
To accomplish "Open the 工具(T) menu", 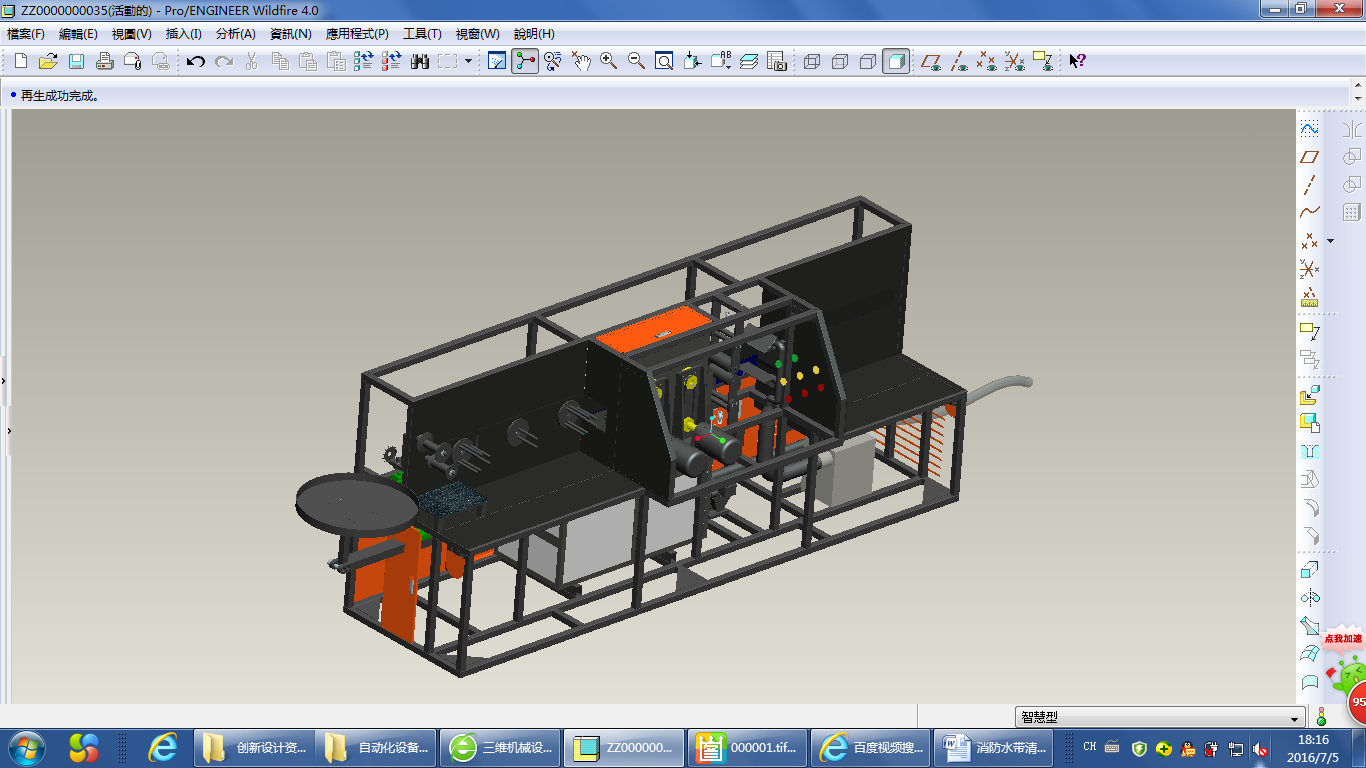I will tap(421, 34).
